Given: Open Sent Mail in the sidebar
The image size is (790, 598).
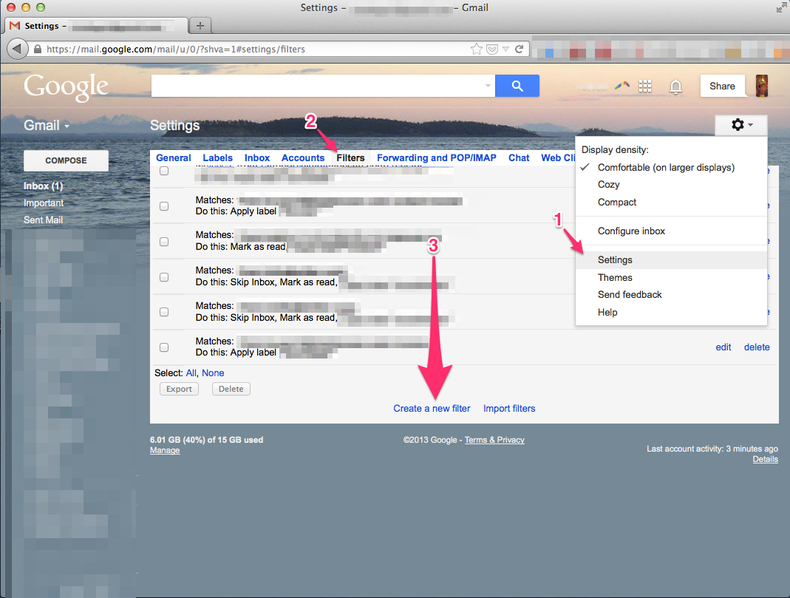Looking at the screenshot, I should pyautogui.click(x=43, y=220).
